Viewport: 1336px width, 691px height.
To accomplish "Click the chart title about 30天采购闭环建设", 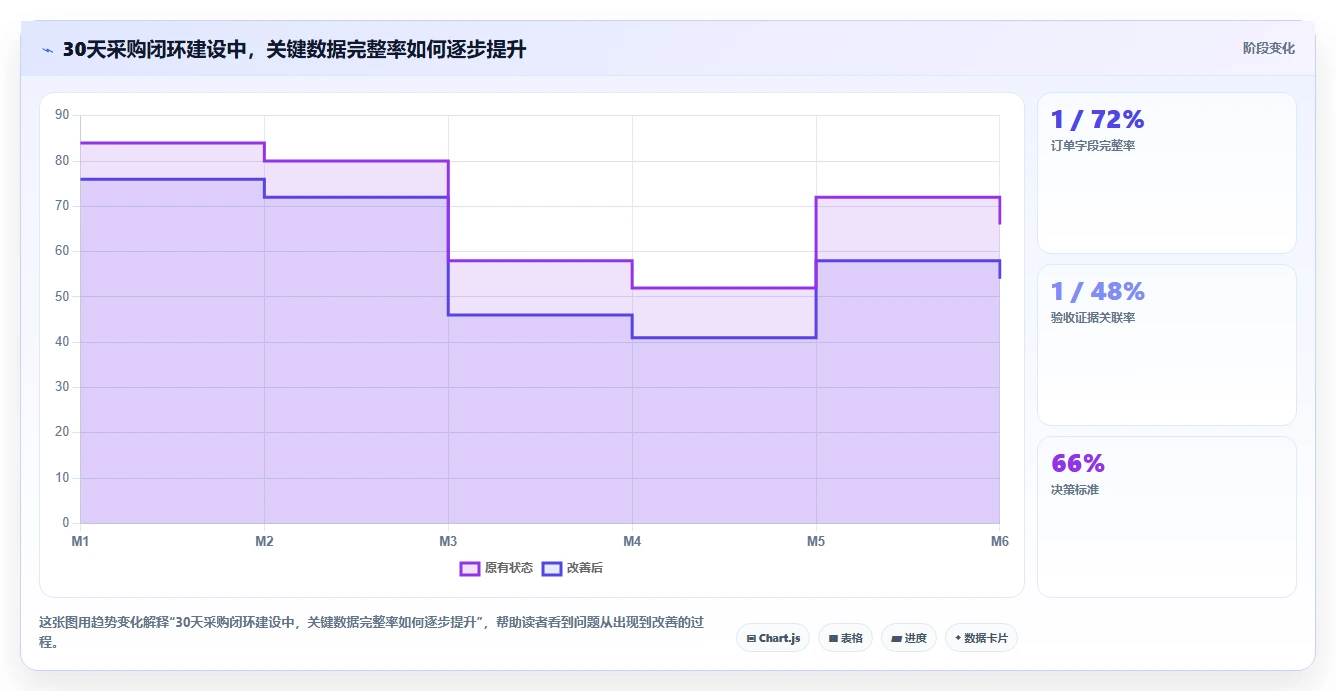I will [x=294, y=50].
